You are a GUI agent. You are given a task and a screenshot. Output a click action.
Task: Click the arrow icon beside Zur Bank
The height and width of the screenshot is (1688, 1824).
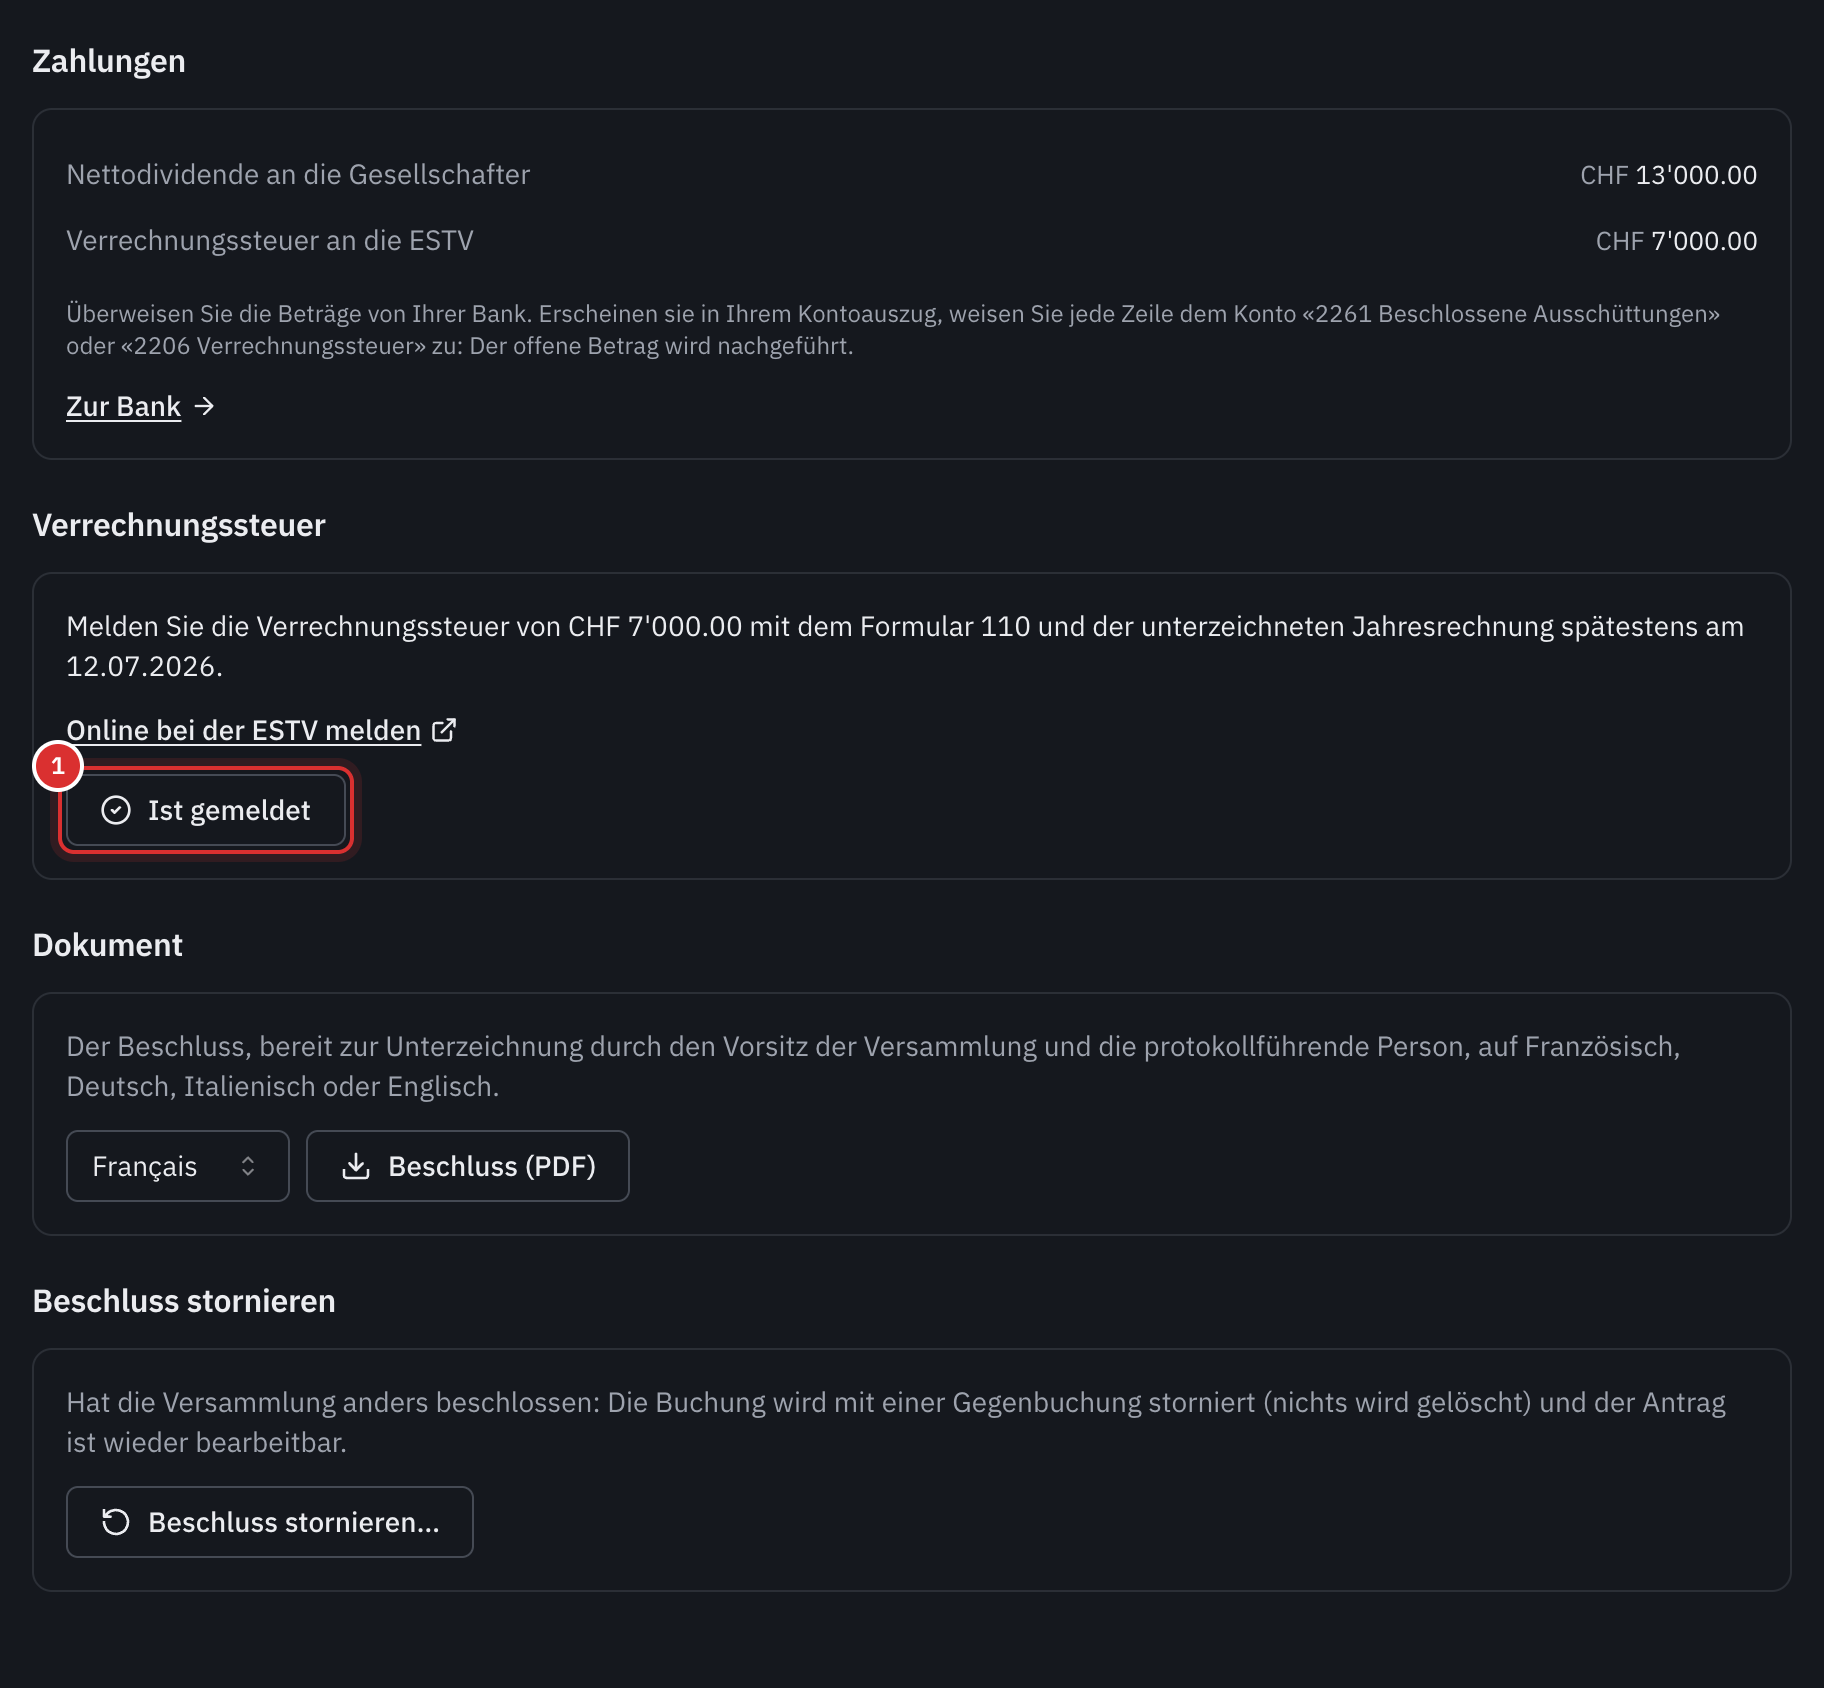click(204, 406)
